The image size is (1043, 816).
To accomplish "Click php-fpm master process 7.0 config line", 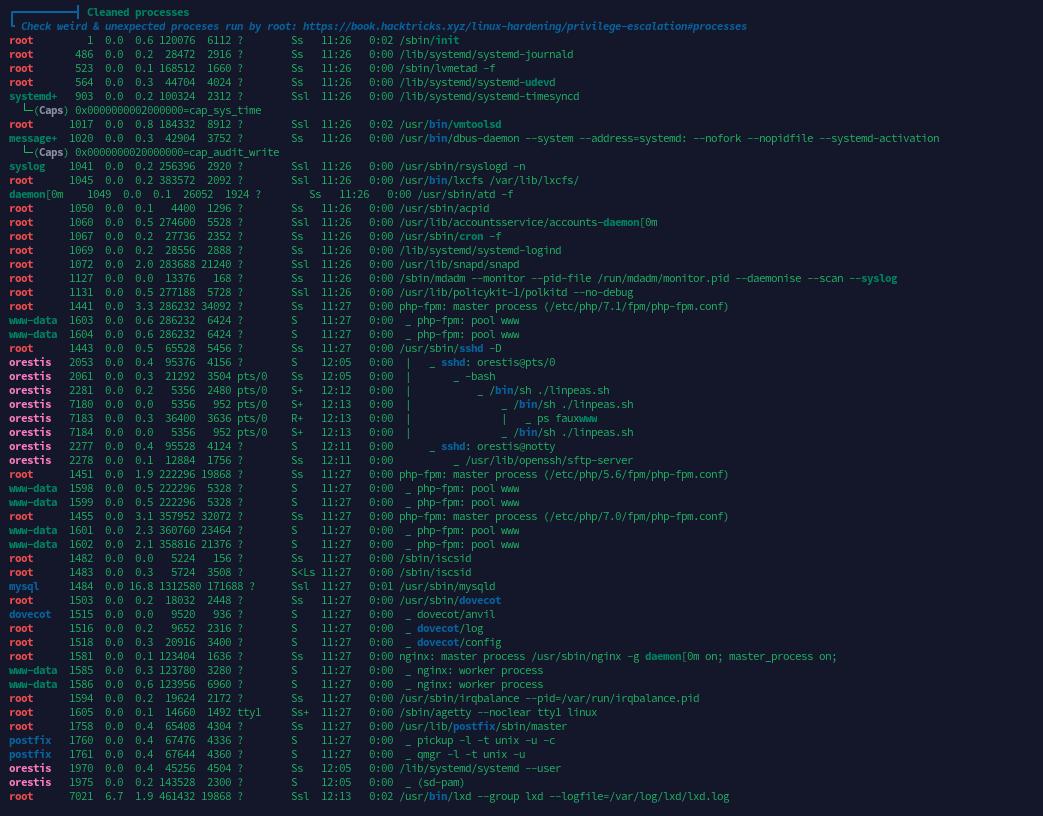I will point(564,516).
